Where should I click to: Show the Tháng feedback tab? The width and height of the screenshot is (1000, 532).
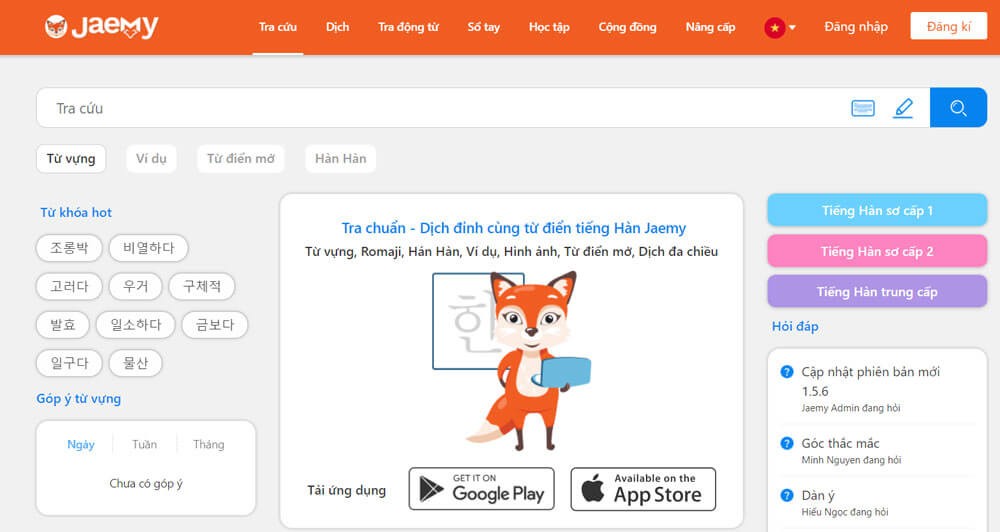[x=208, y=444]
